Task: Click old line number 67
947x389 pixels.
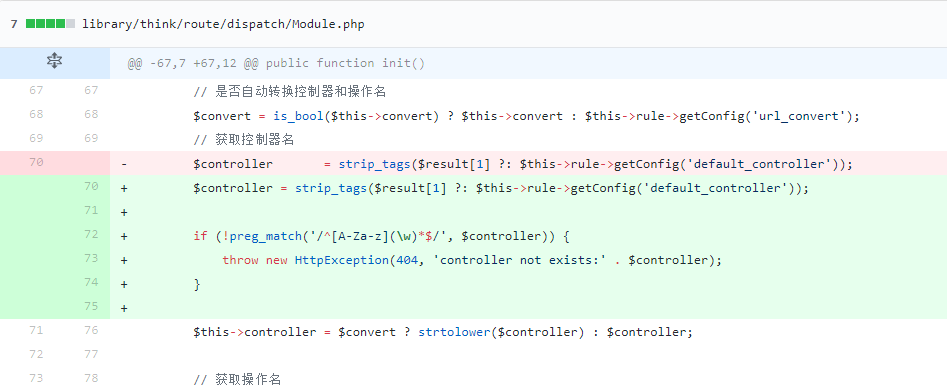Action: tap(36, 90)
